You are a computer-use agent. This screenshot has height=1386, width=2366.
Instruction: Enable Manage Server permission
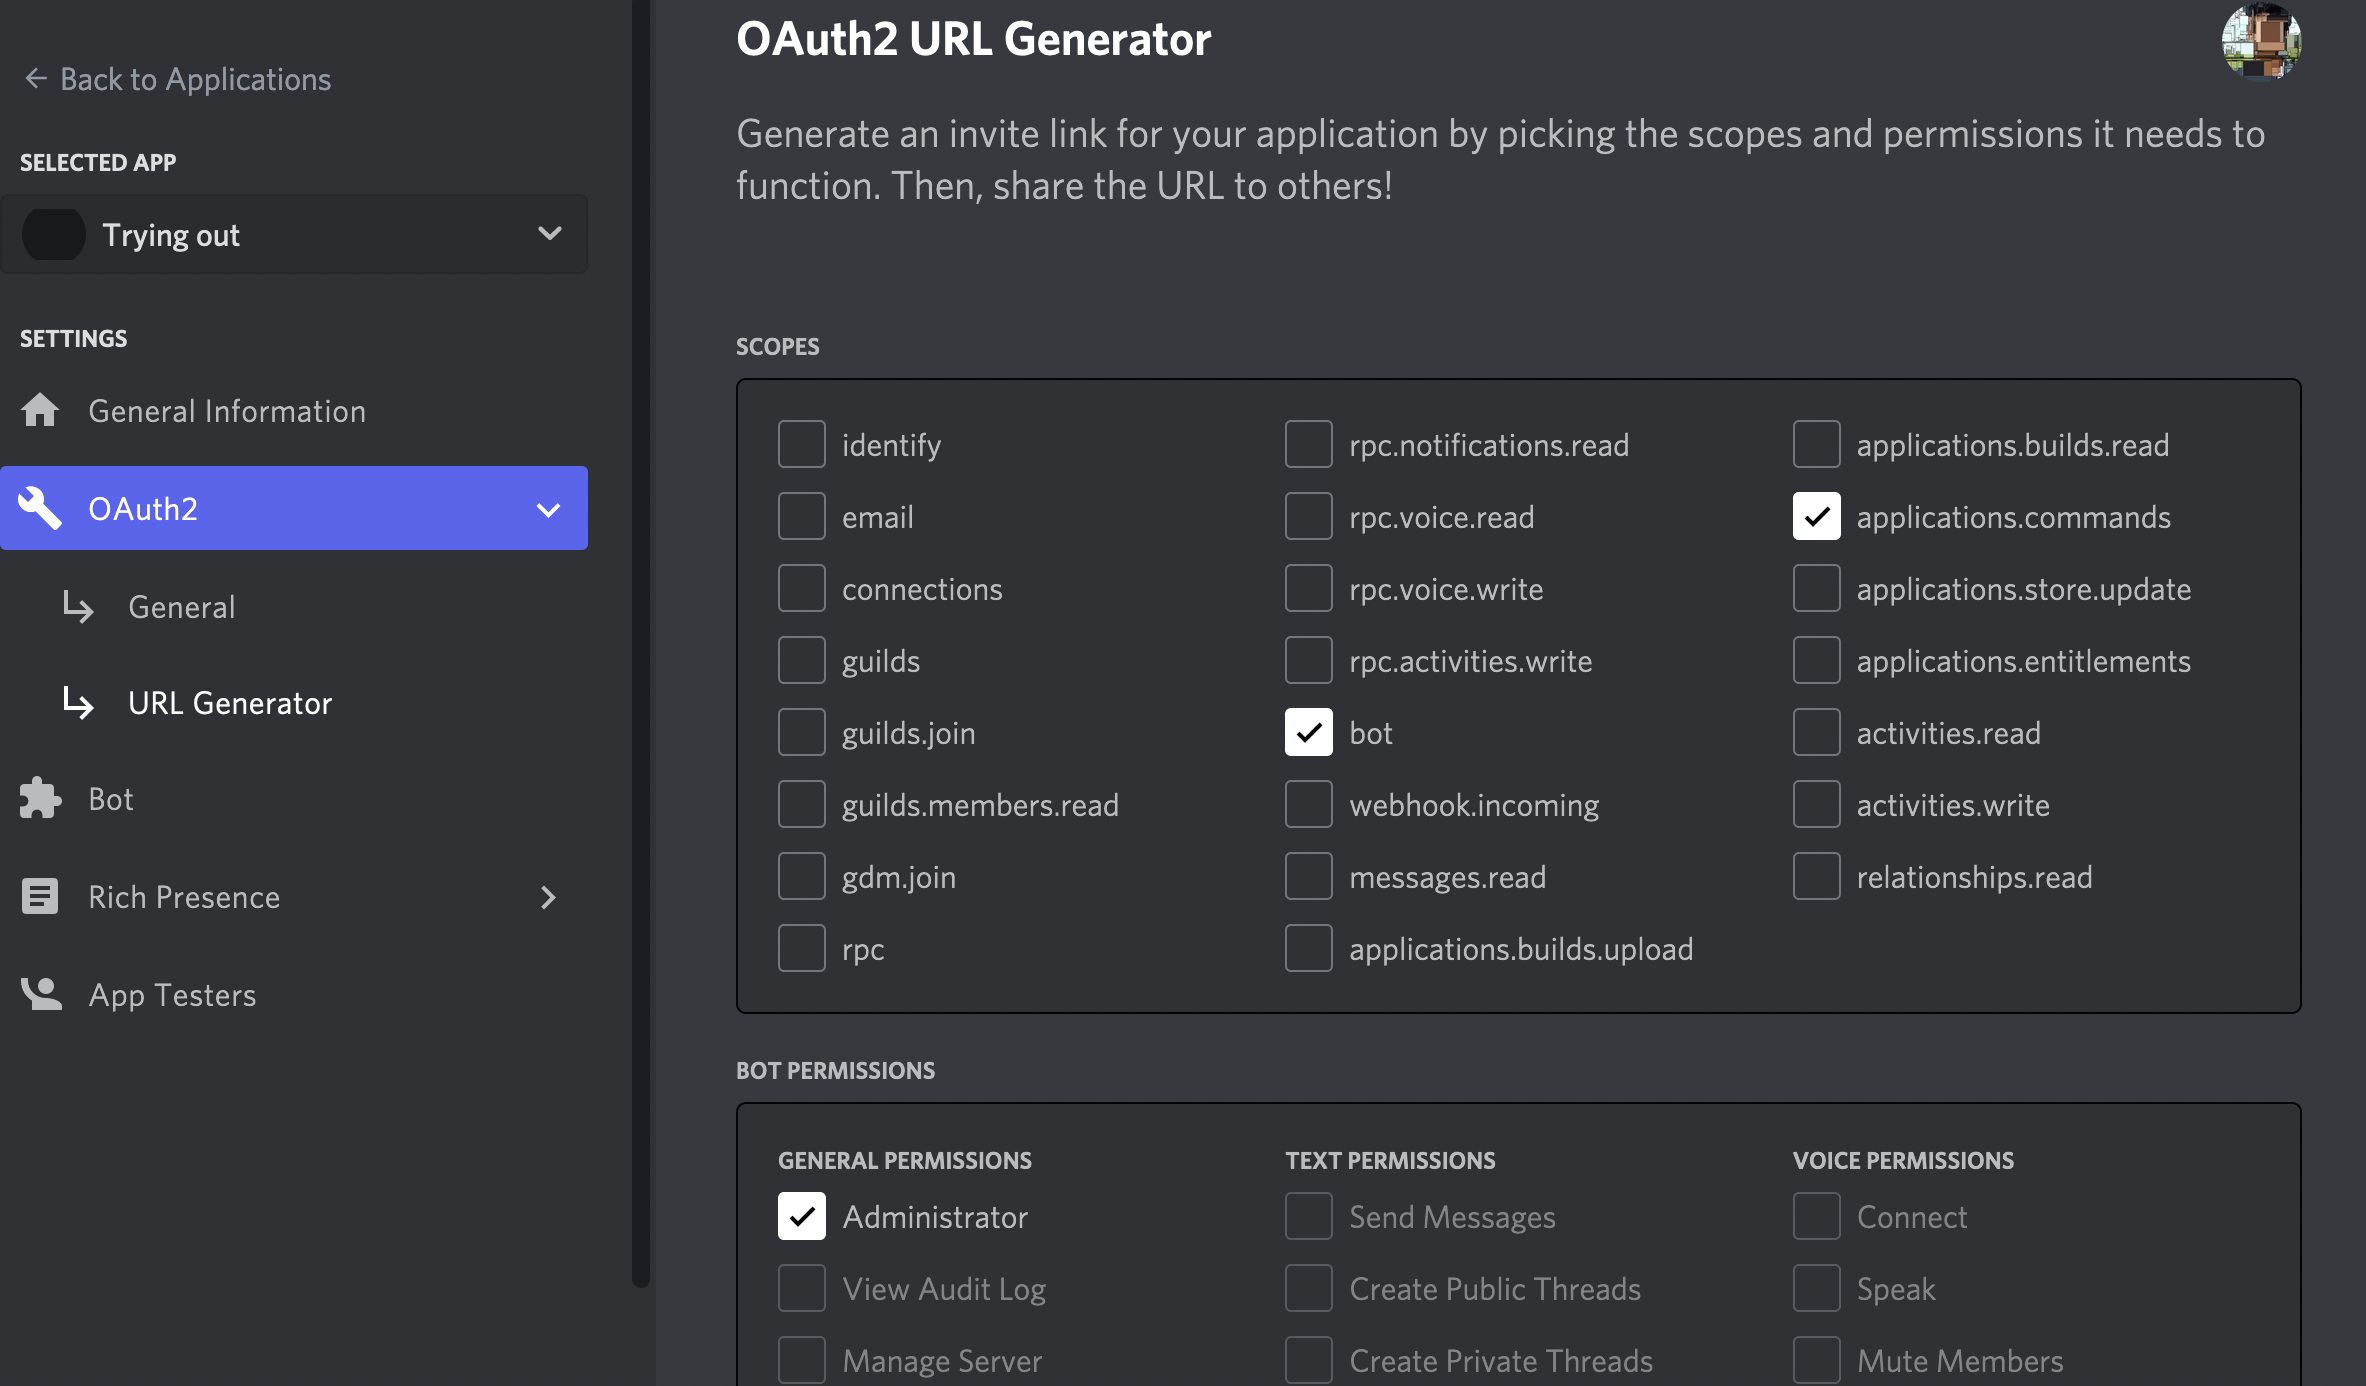coord(802,1360)
